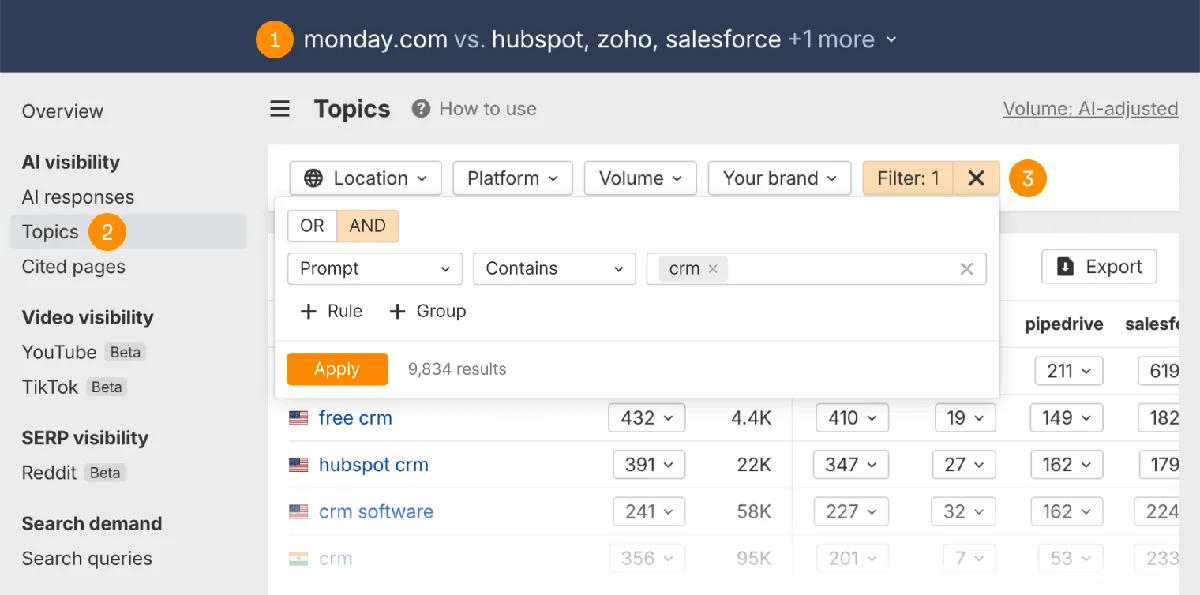
Task: Open the hamburger menu beside Topics
Action: coord(280,109)
